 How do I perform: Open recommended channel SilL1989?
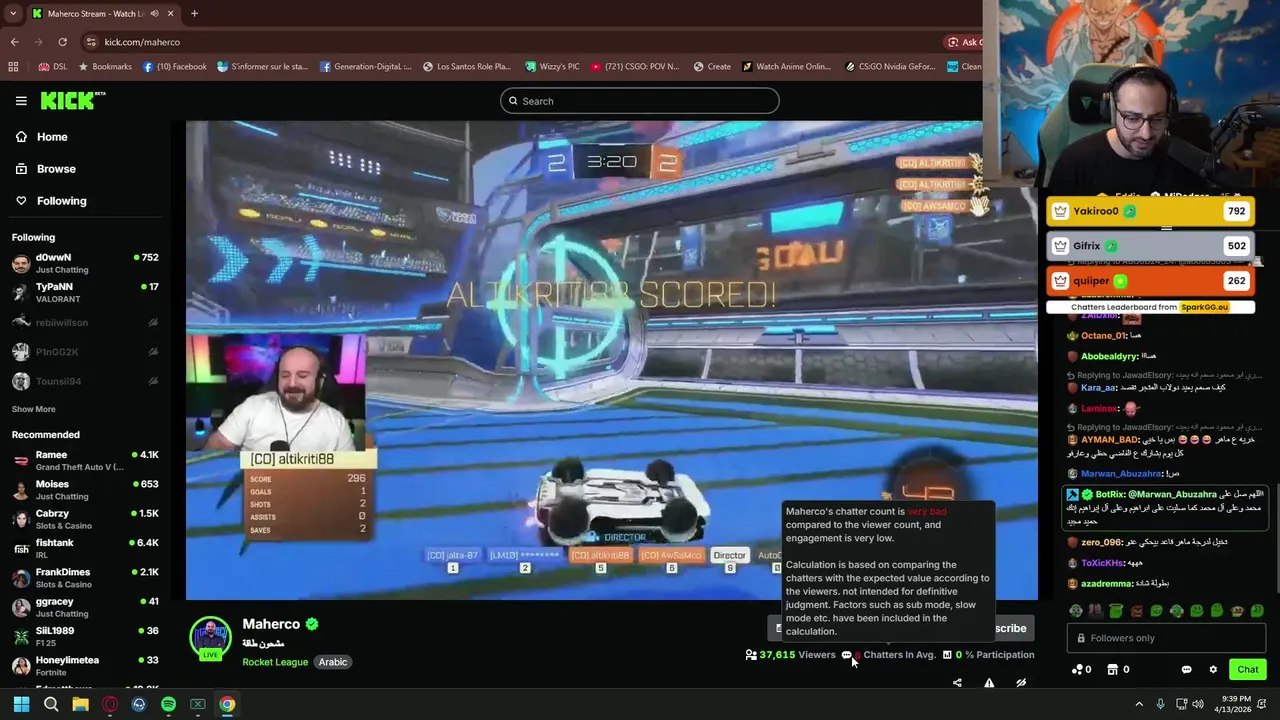pos(85,636)
